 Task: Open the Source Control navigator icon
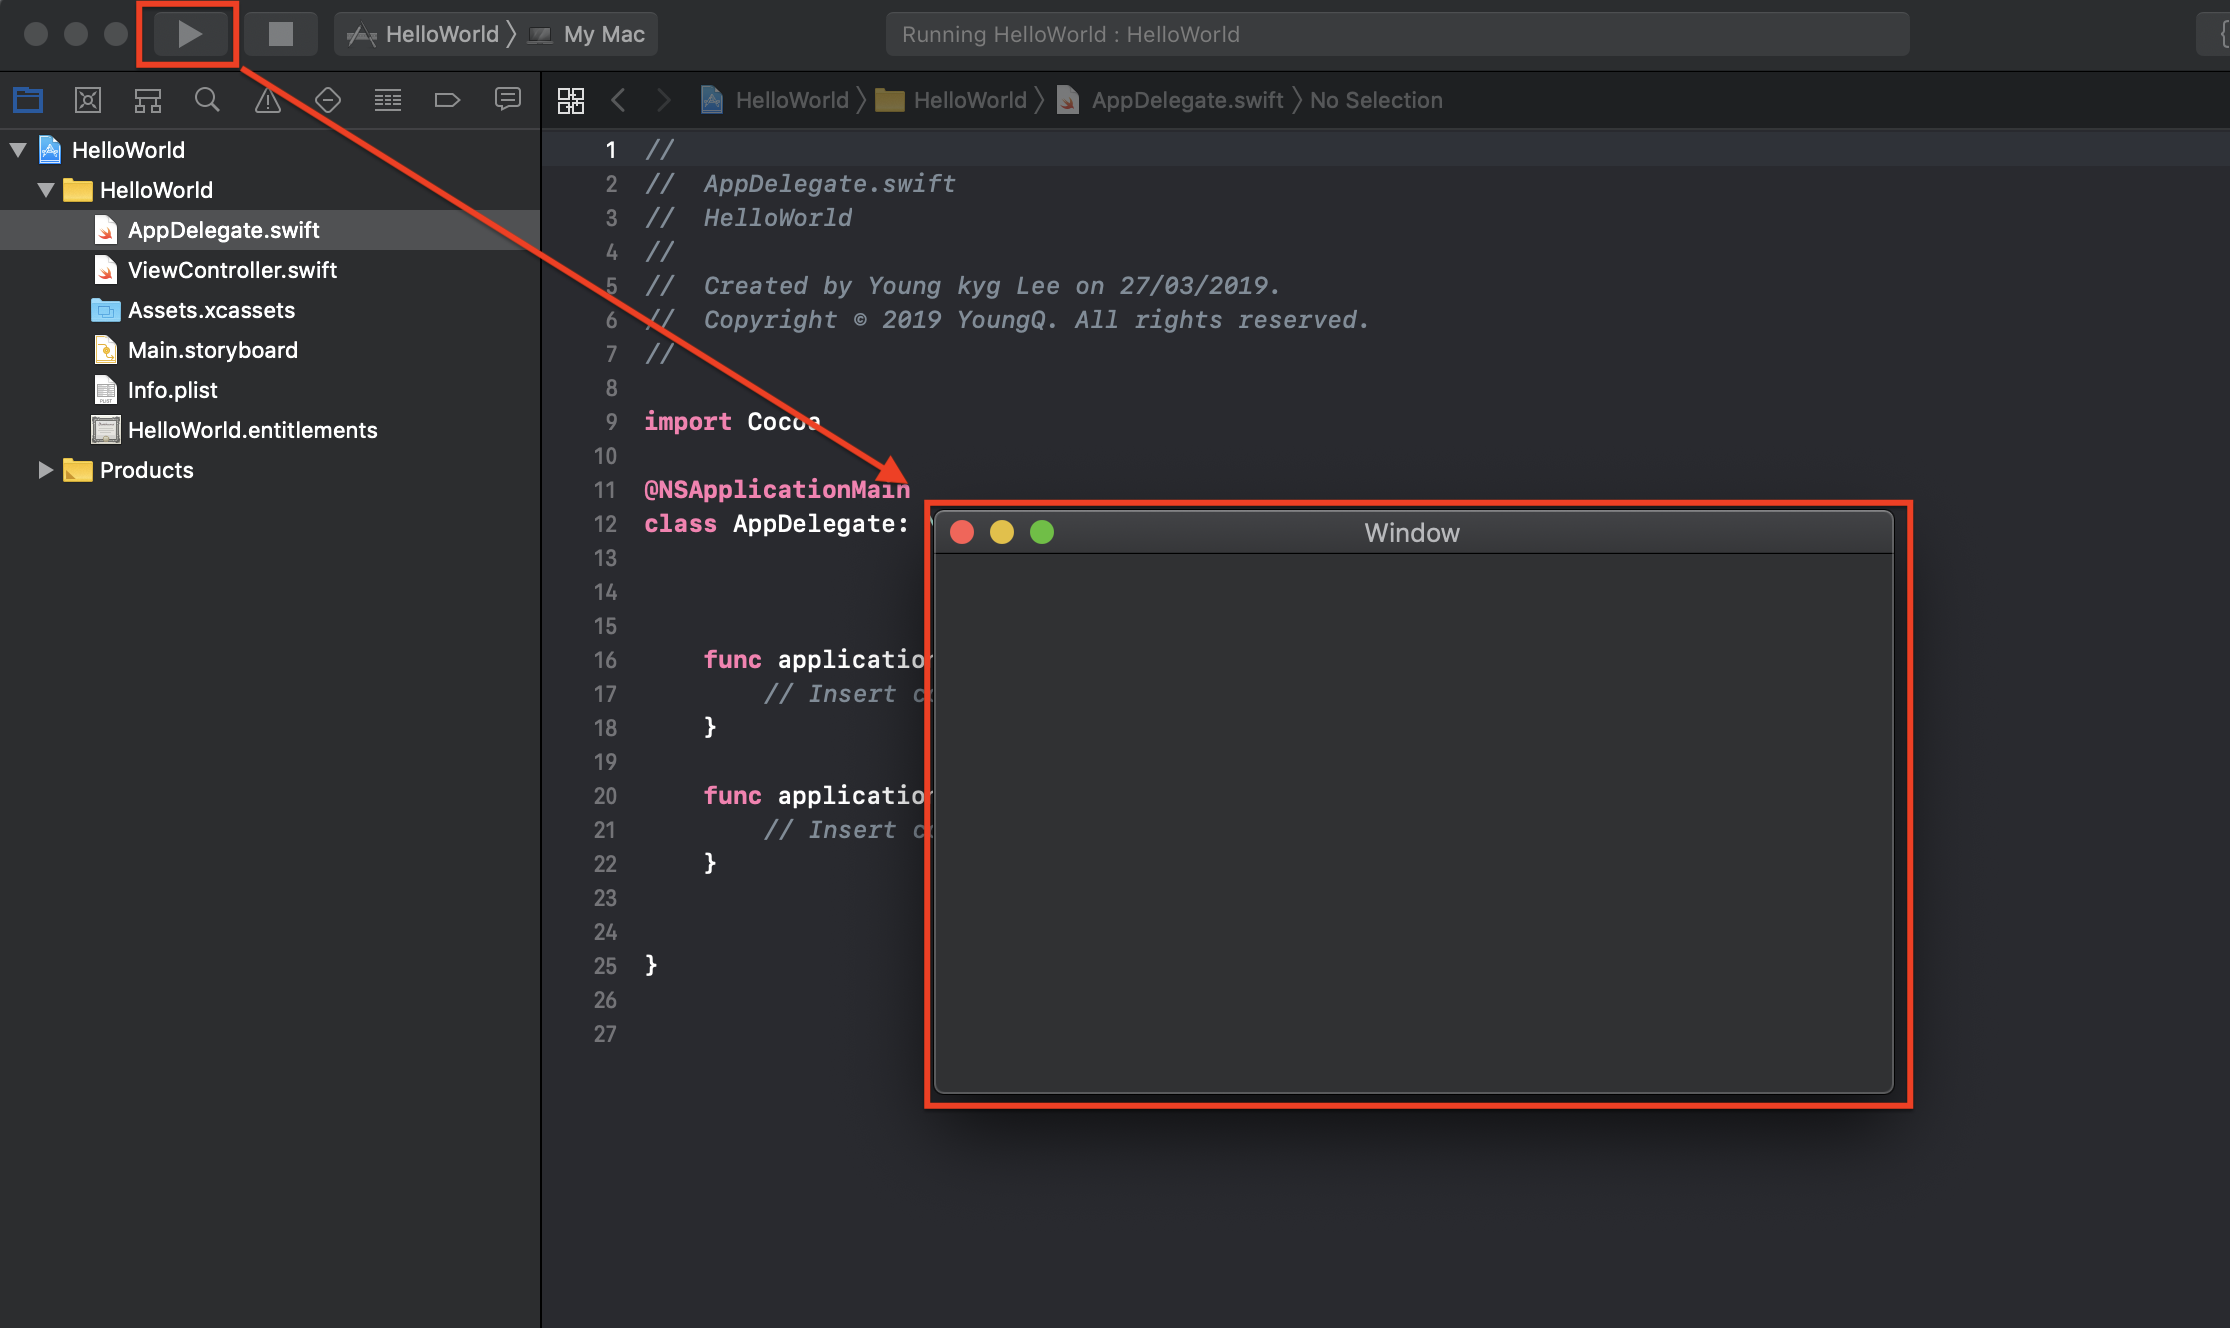[x=88, y=100]
